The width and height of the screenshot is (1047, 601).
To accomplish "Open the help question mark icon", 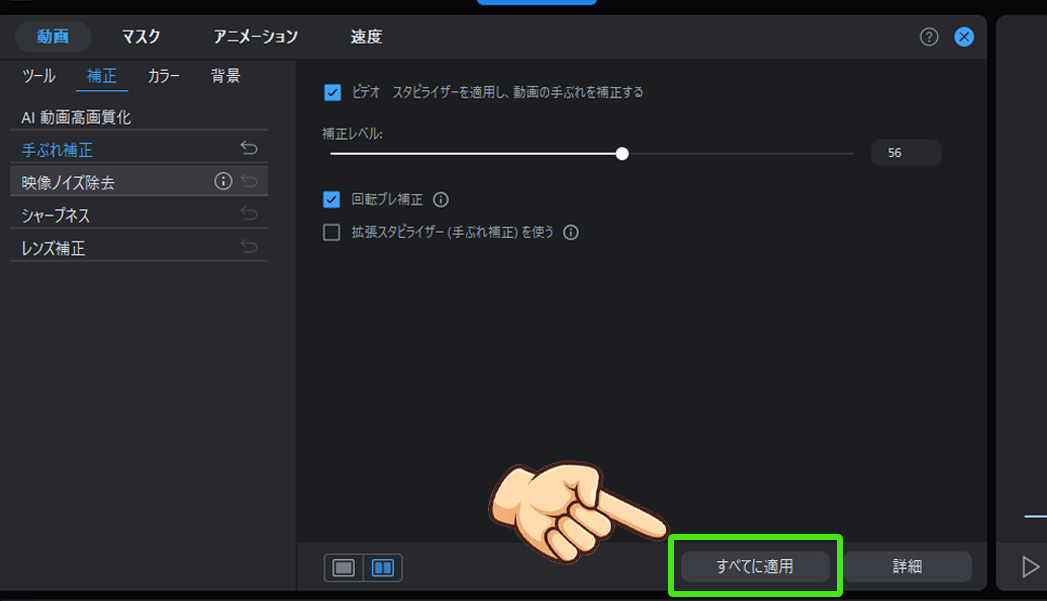I will click(928, 36).
